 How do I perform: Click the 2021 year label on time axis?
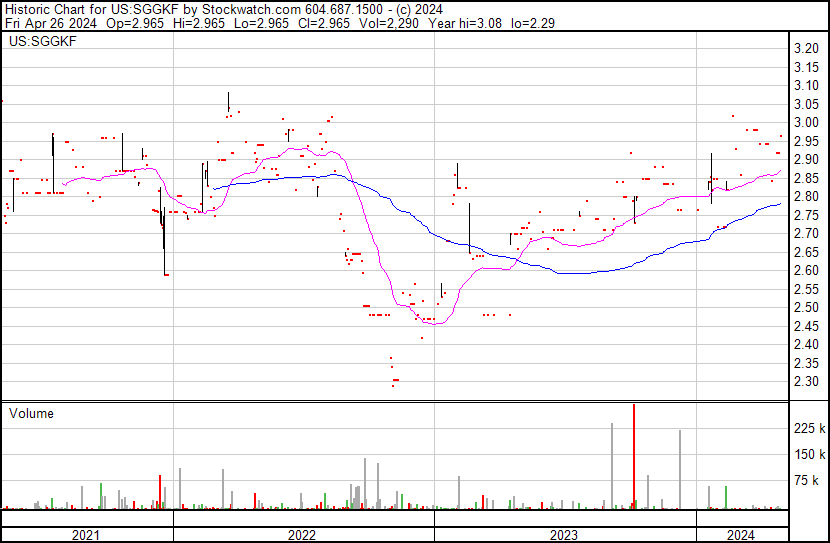pos(86,535)
